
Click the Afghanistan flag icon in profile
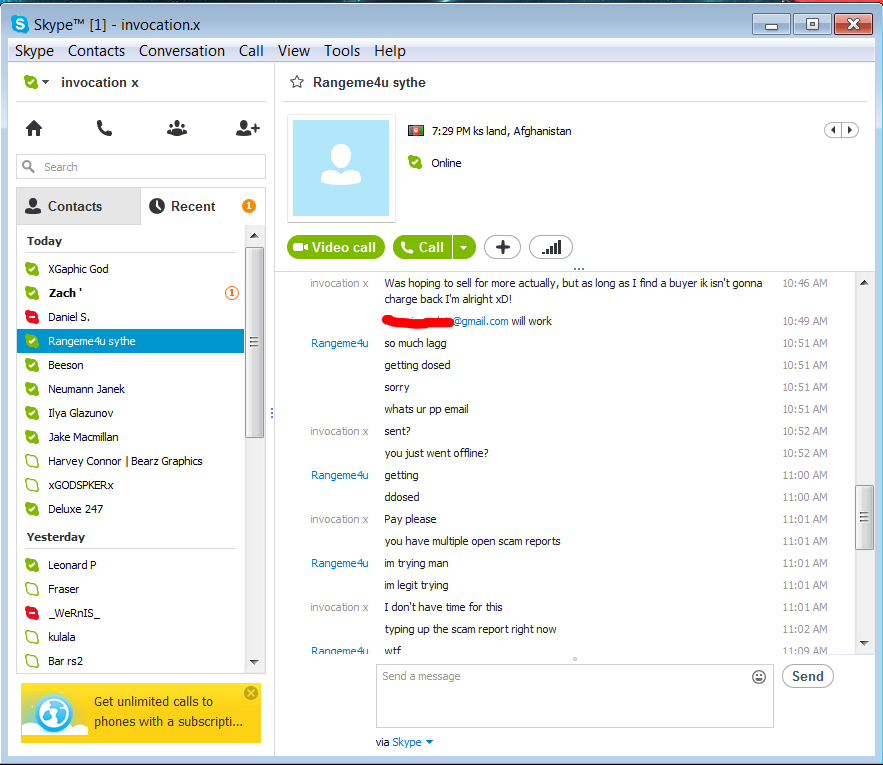click(416, 131)
